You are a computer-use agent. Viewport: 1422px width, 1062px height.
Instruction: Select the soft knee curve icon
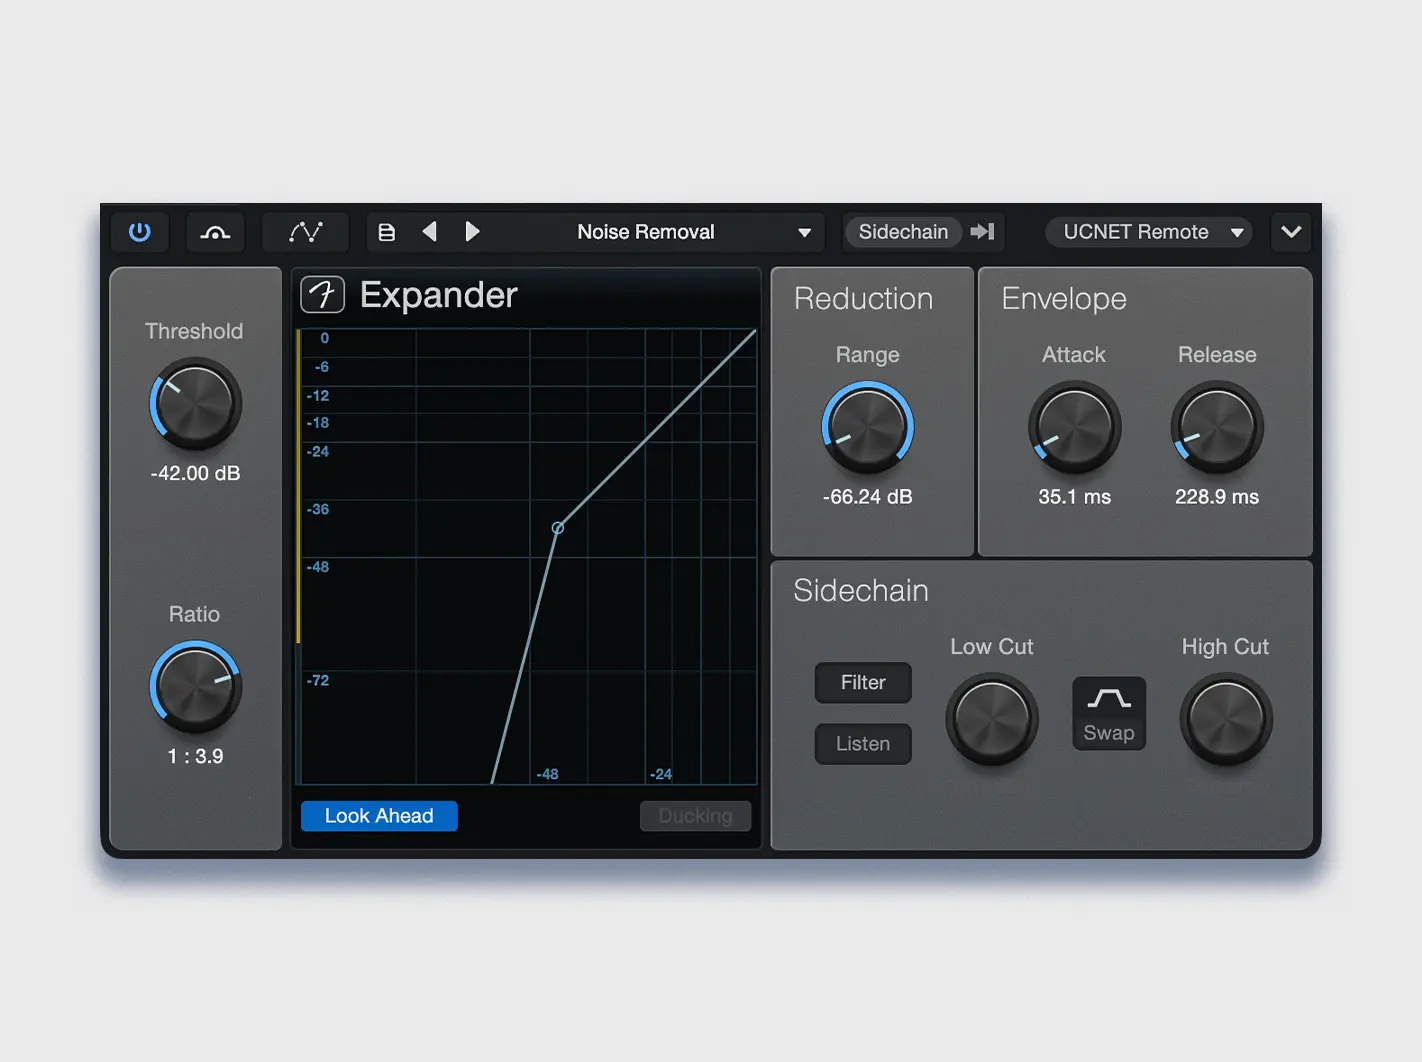pos(215,231)
